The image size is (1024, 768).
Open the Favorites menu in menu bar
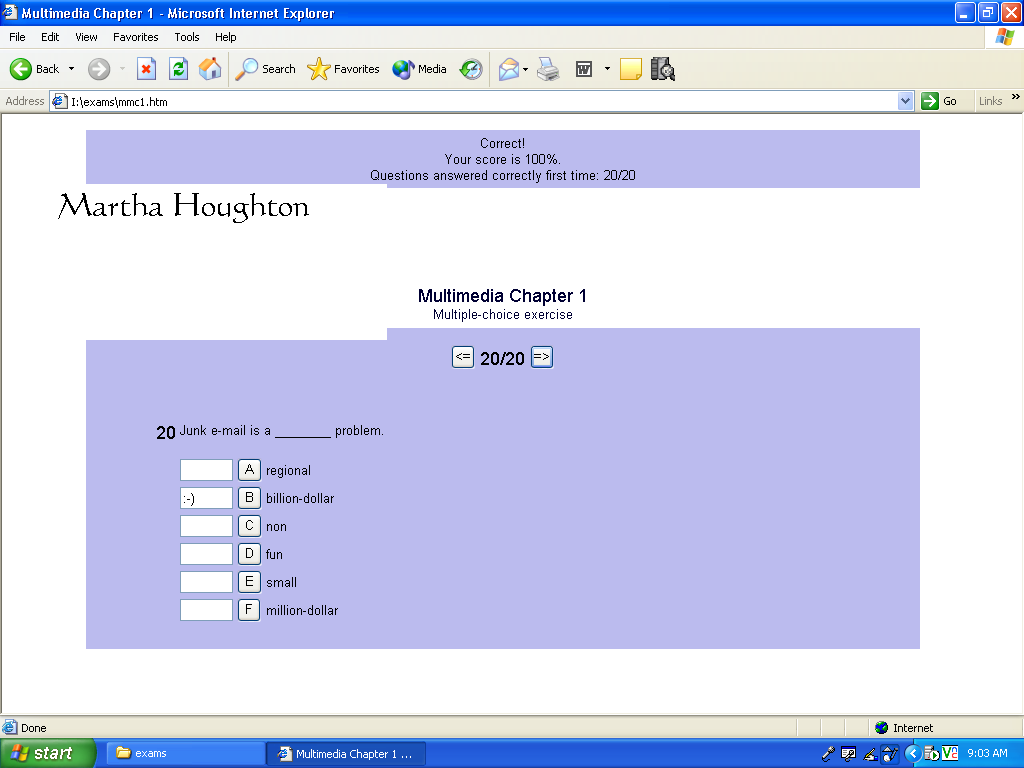pos(135,37)
